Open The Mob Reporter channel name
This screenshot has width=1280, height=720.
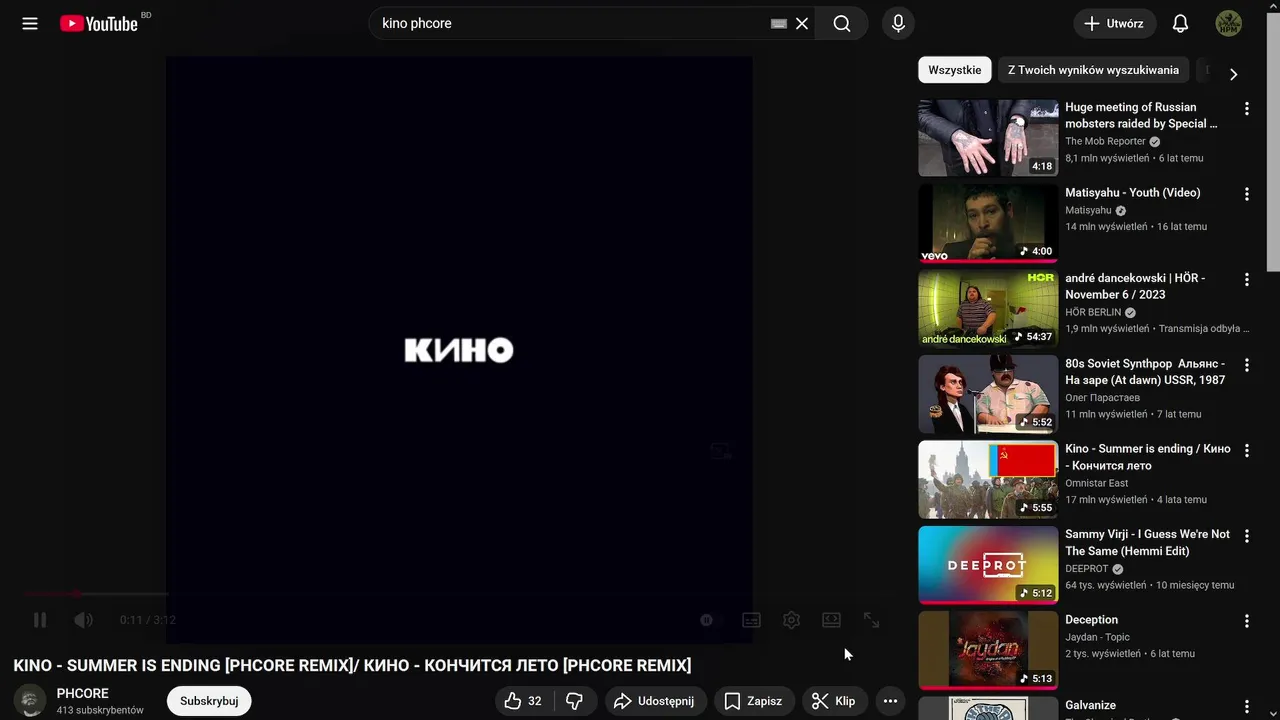(1105, 141)
